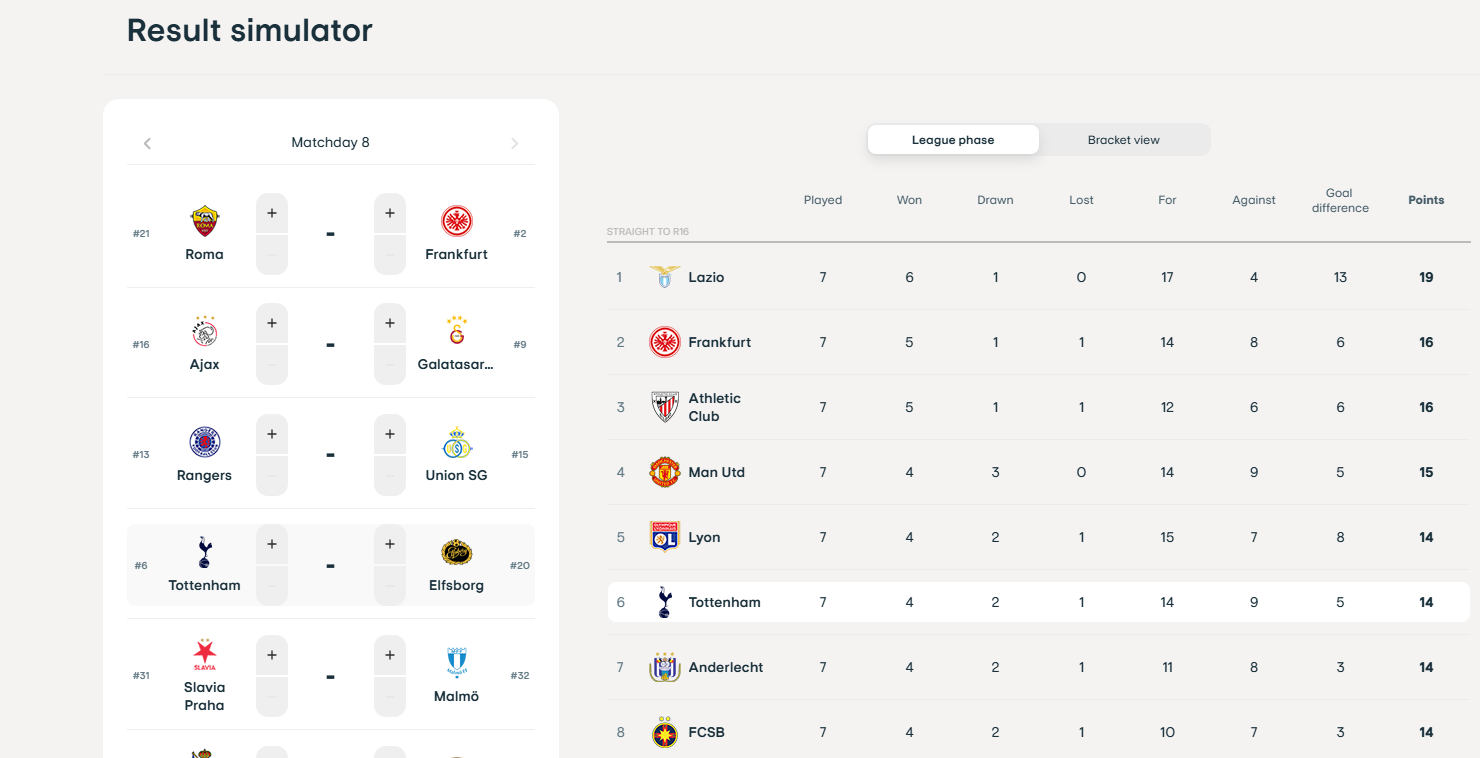Decrease Ajax's score with minus button
Image resolution: width=1480 pixels, height=758 pixels.
click(272, 366)
